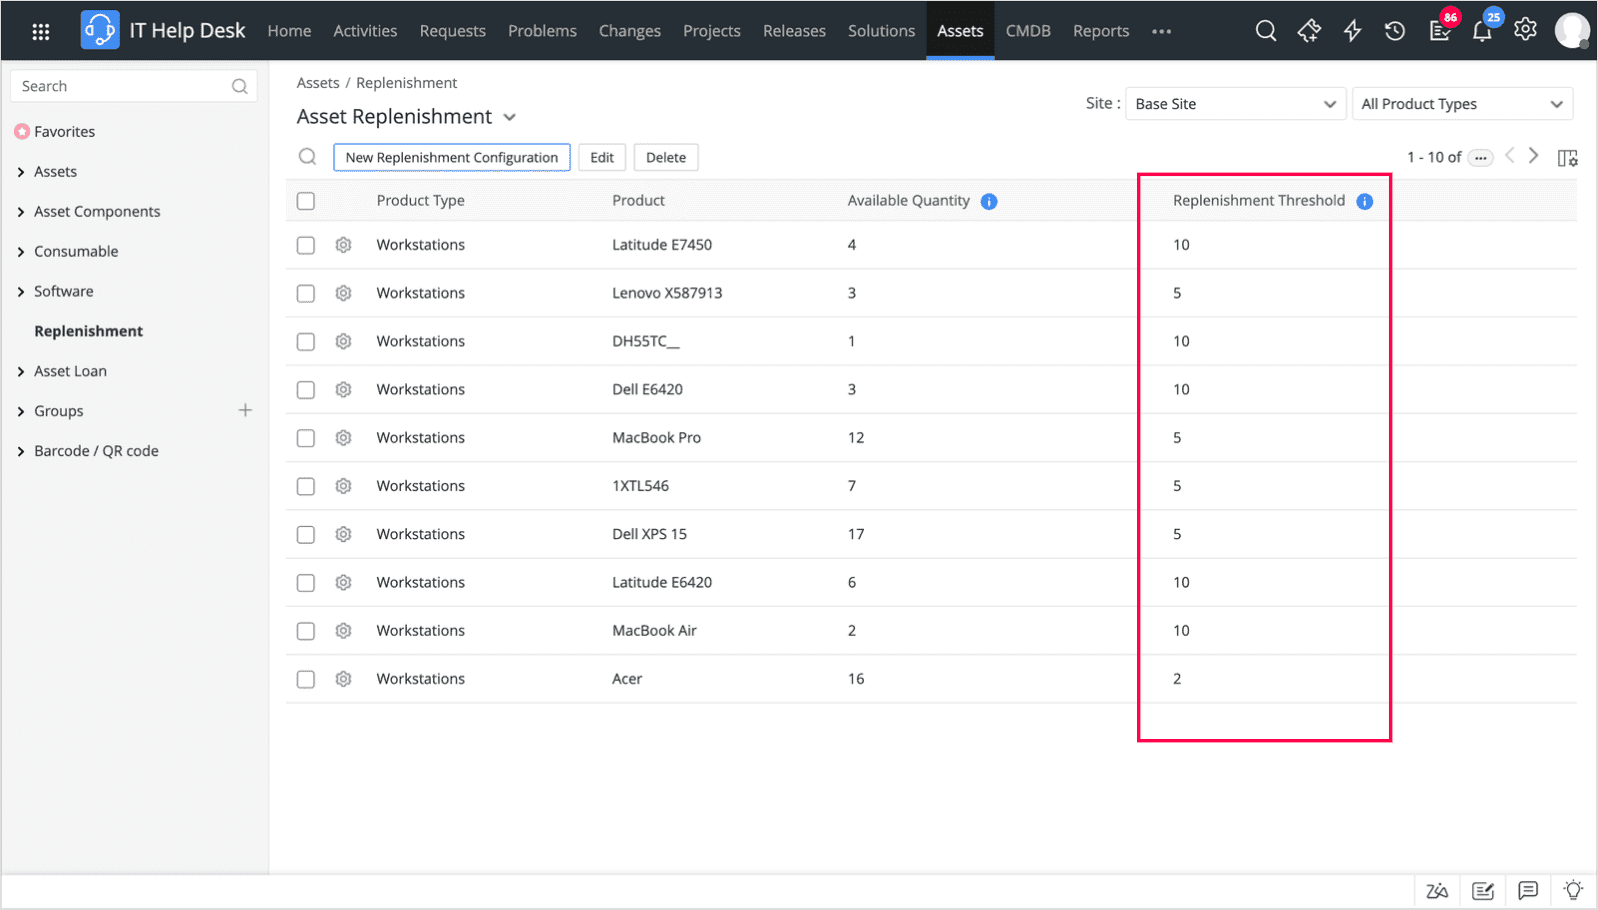The height and width of the screenshot is (910, 1598).
Task: Click New Replenishment Configuration button
Action: tap(452, 157)
